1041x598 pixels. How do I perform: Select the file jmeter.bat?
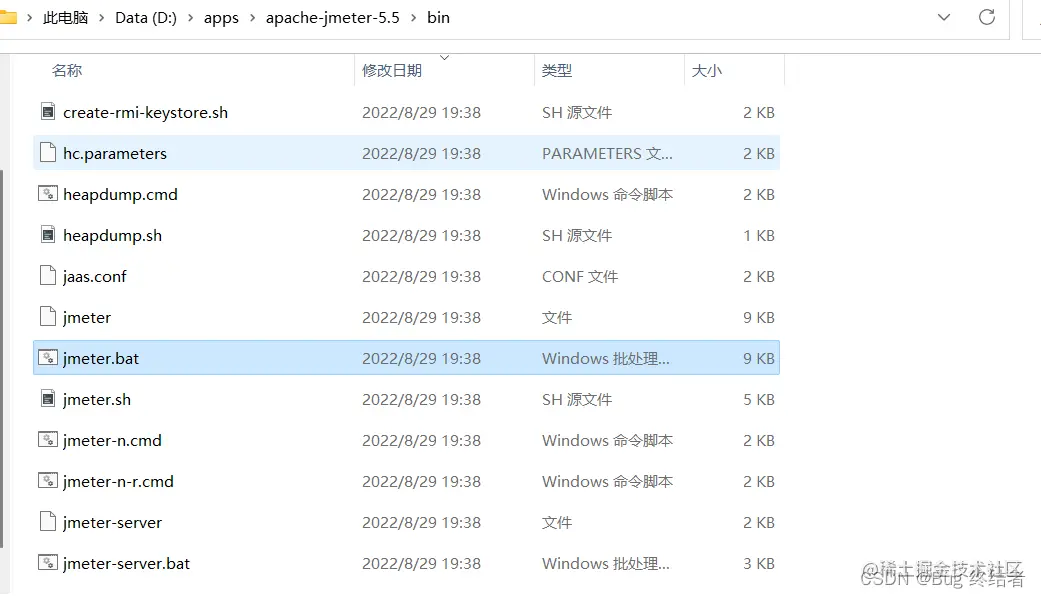[x=101, y=358]
